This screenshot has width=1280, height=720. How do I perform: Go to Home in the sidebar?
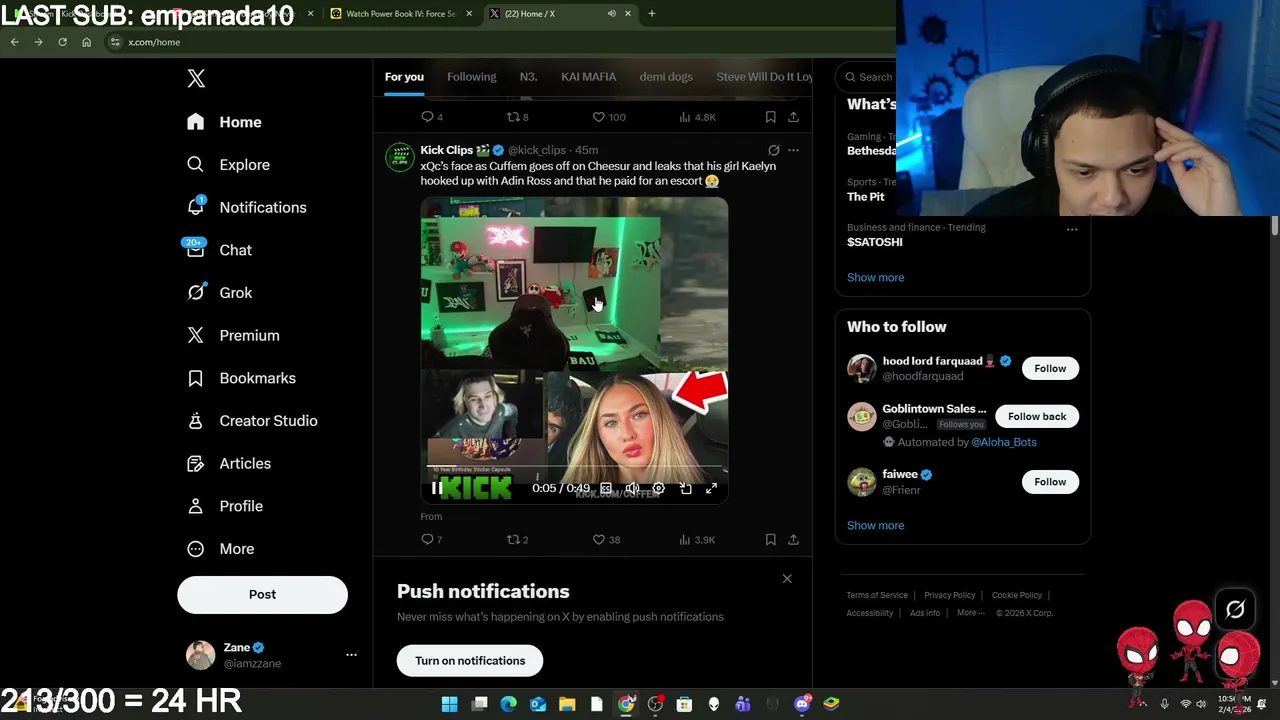tap(224, 122)
